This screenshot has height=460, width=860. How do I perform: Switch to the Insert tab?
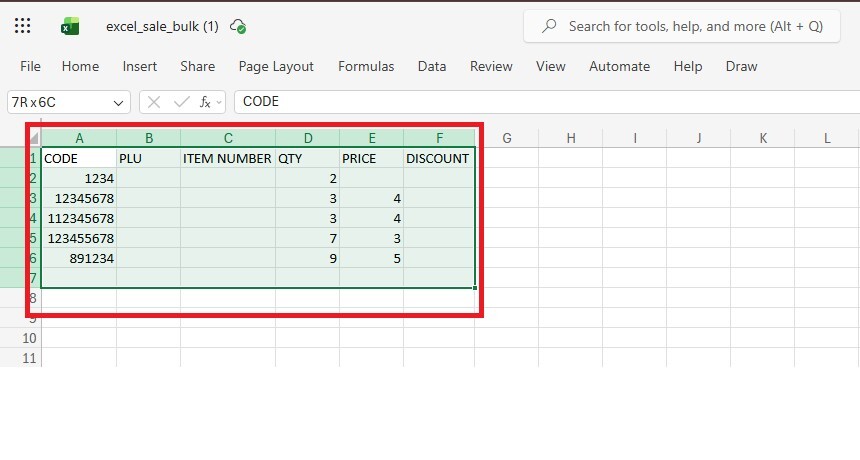coord(139,66)
